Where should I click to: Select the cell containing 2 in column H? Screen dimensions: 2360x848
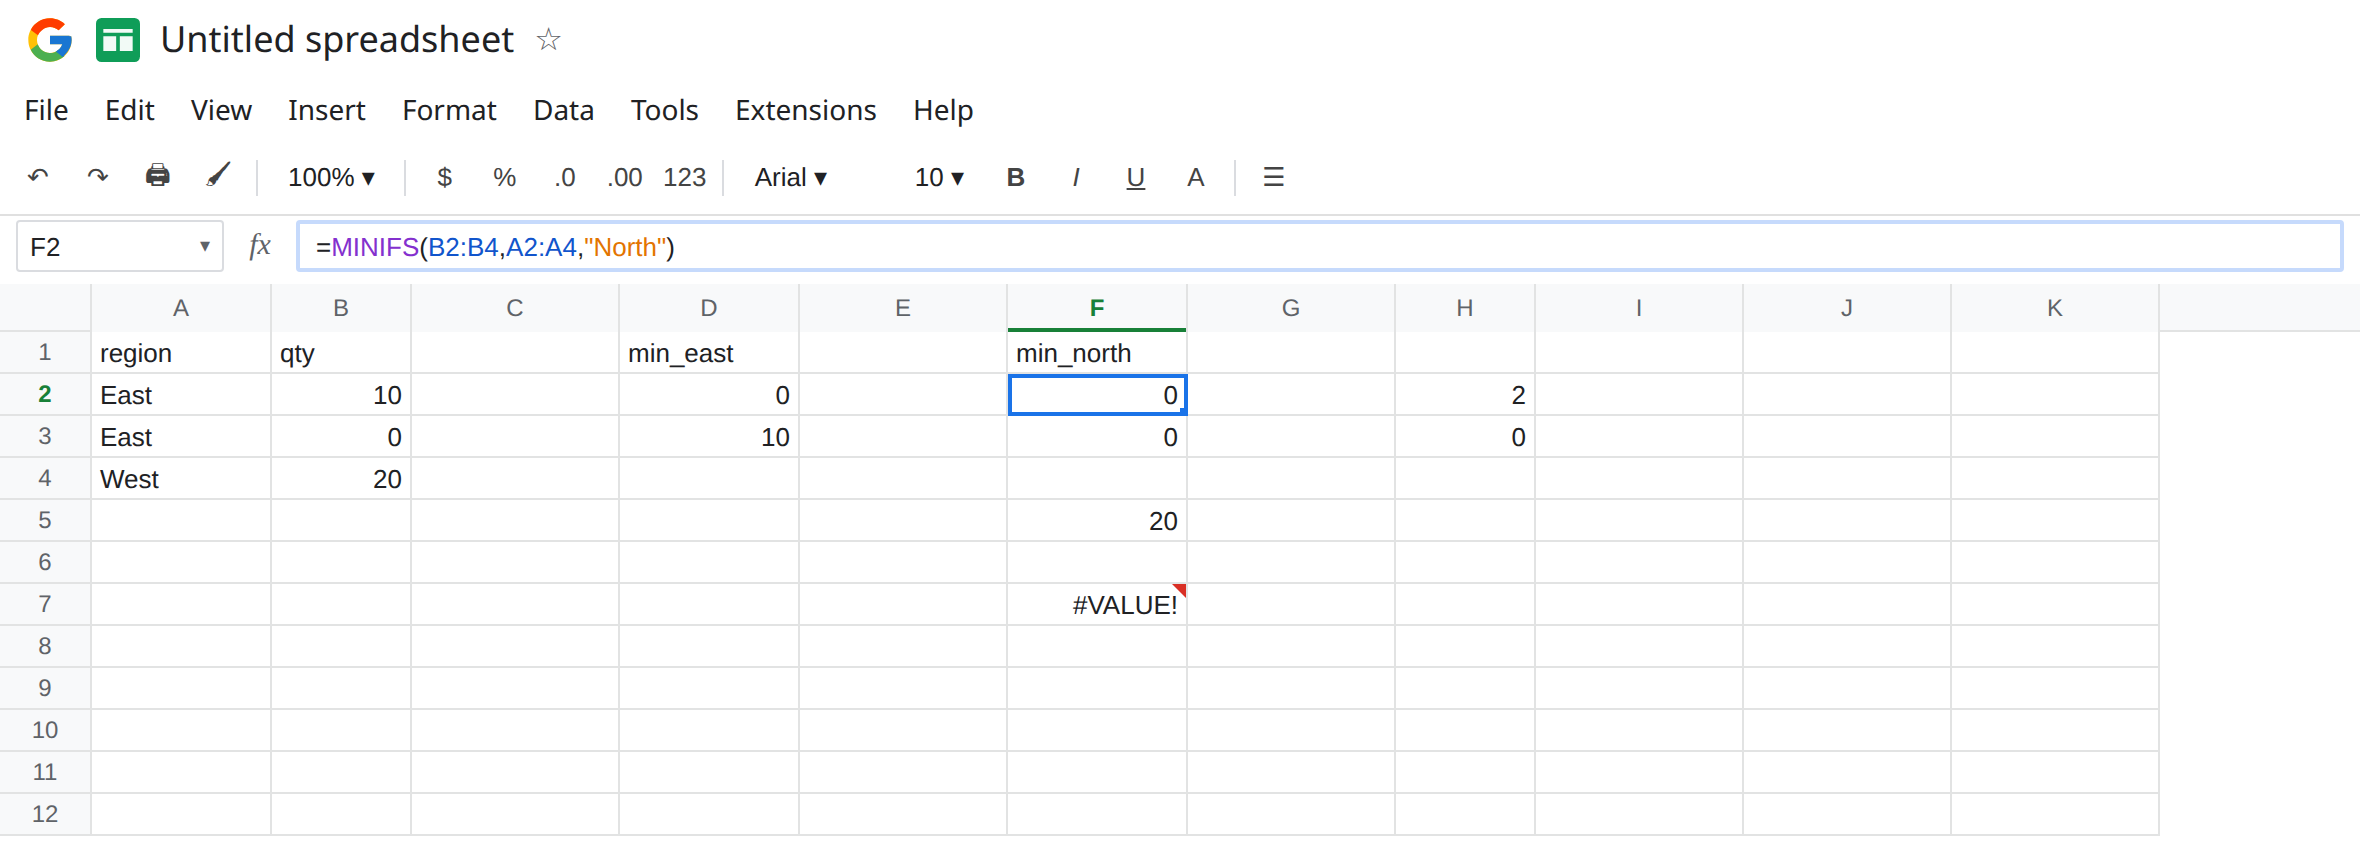pyautogui.click(x=1465, y=395)
